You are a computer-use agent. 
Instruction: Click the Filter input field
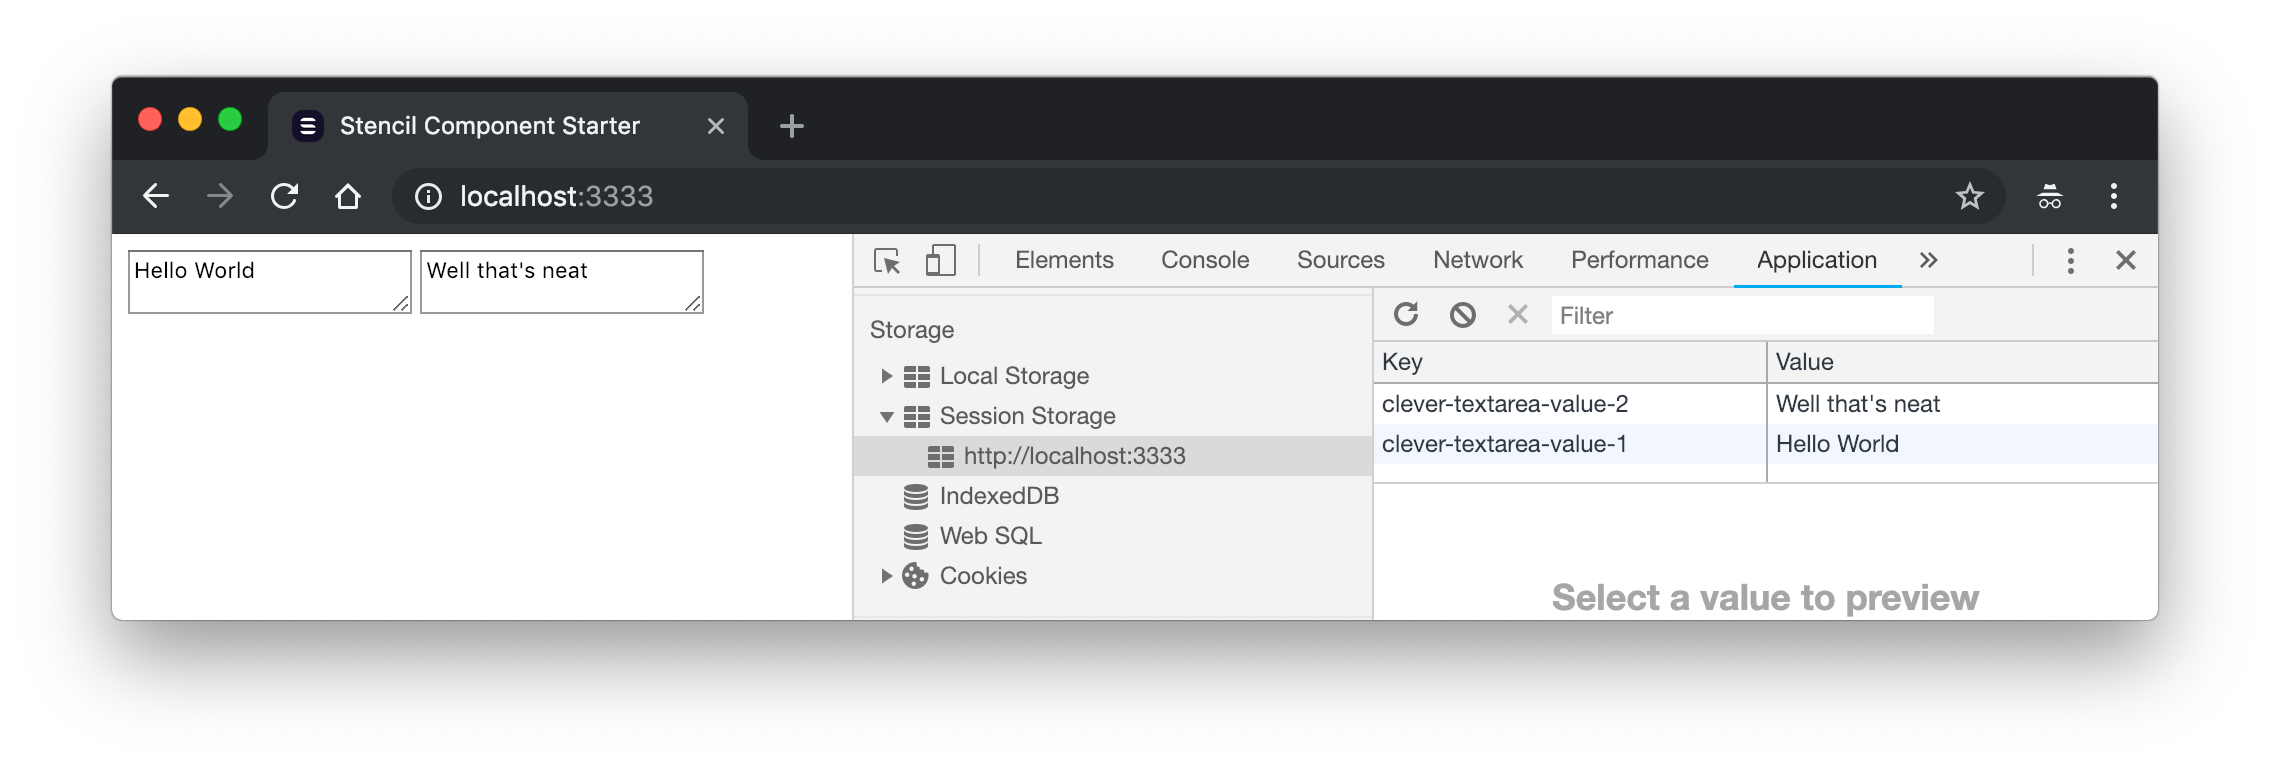click(x=1742, y=316)
